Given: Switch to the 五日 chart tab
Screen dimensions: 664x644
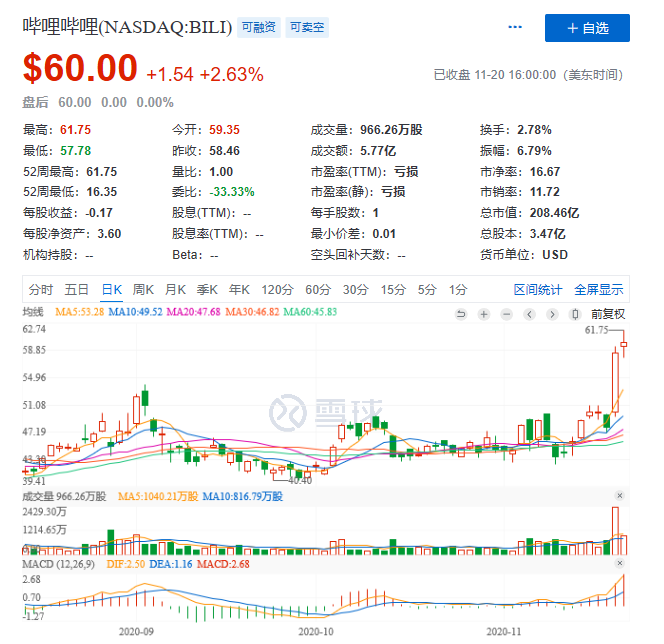Looking at the screenshot, I should (77, 290).
